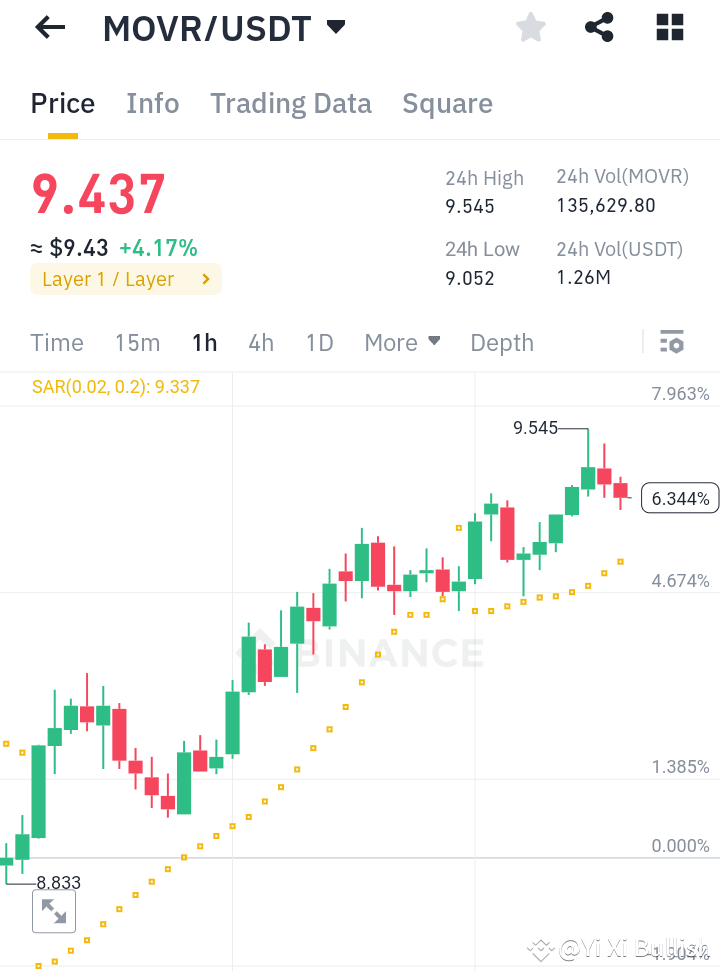Click the 6.344% current price tag
The height and width of the screenshot is (971, 720).
[680, 497]
